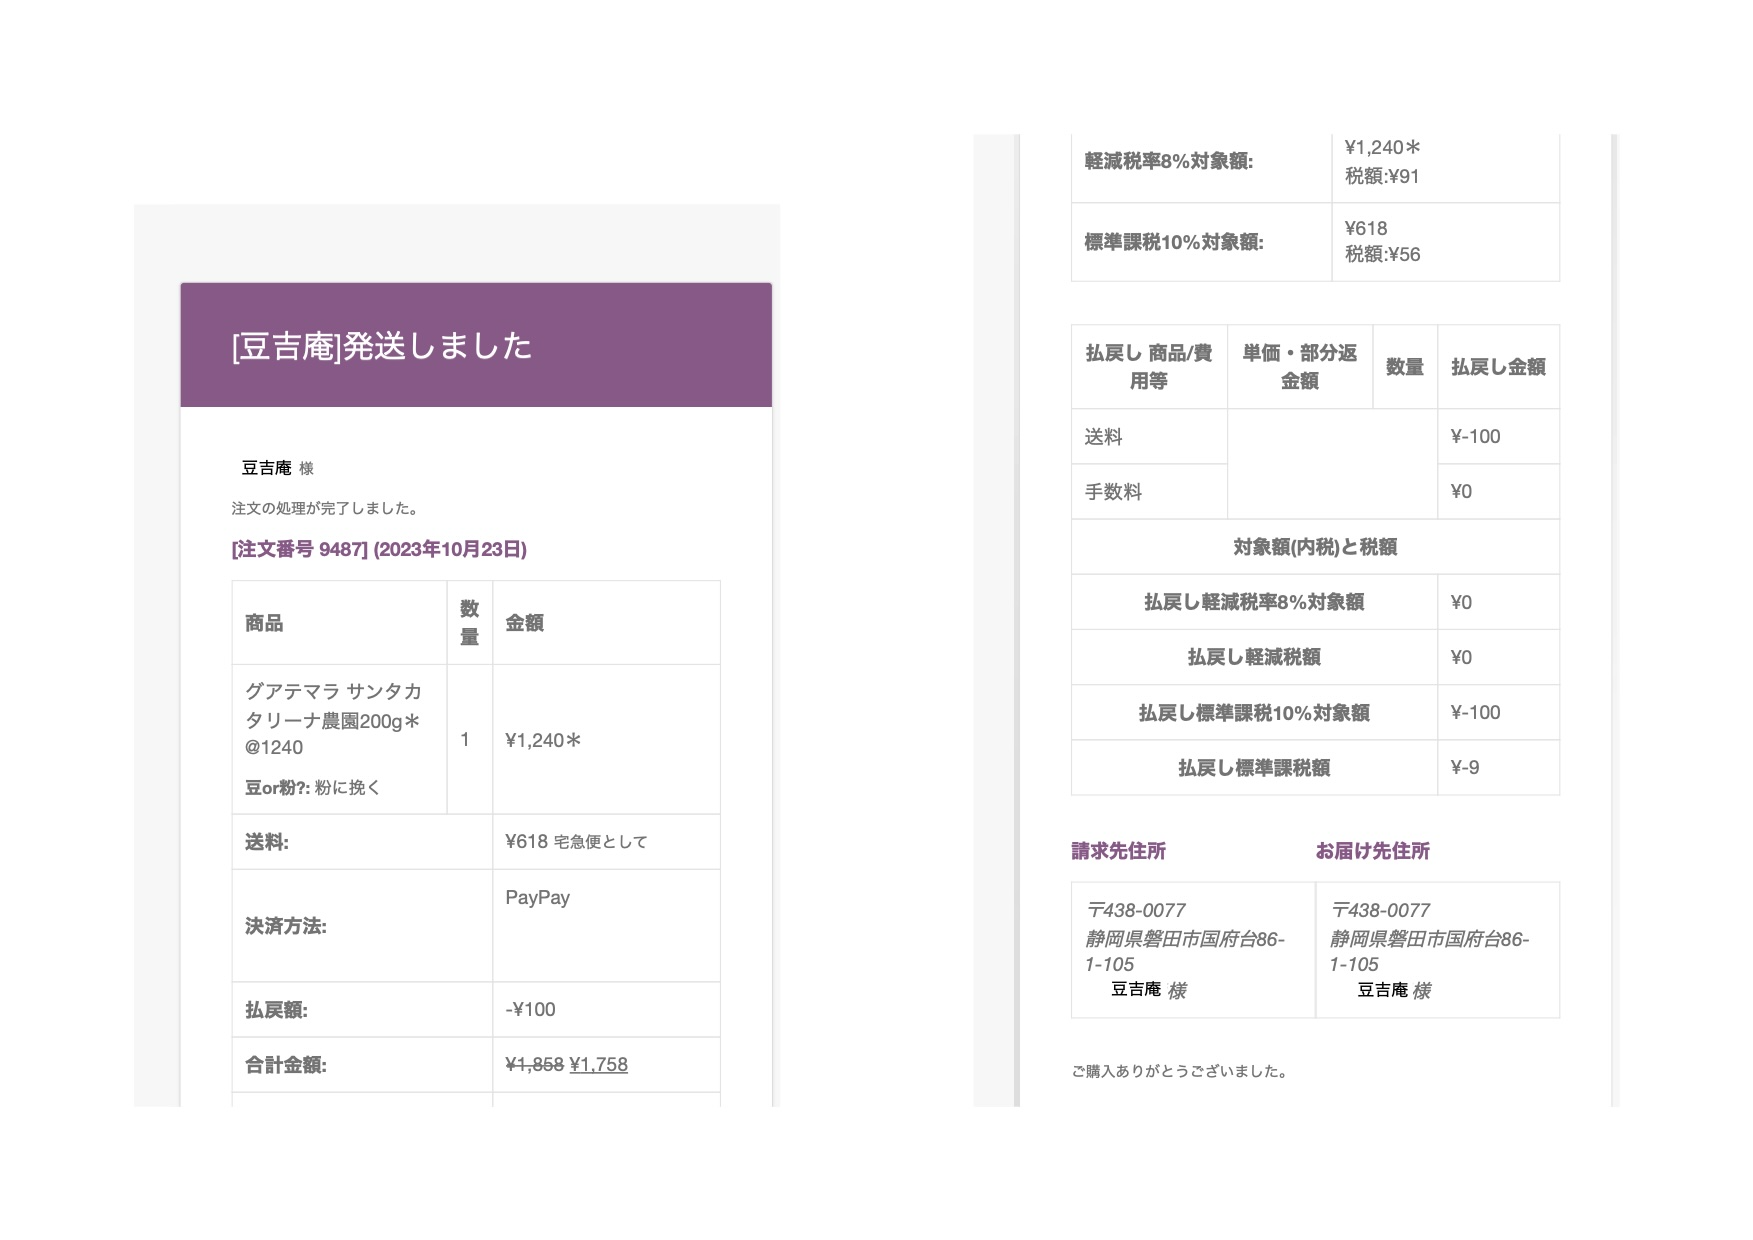
Task: Select the '注文の処理が完了しました。' message text
Action: (x=326, y=508)
